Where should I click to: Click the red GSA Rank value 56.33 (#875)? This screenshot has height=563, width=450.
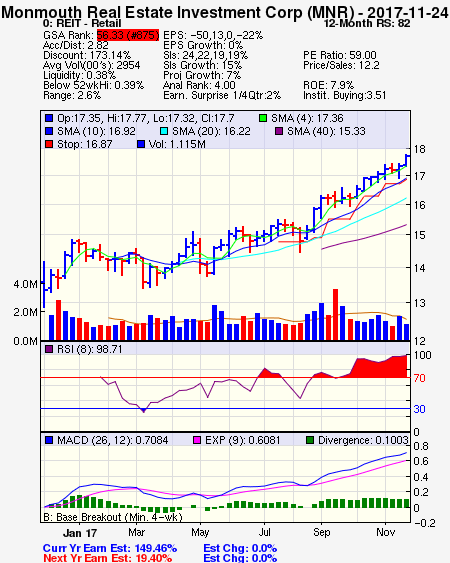[x=128, y=35]
